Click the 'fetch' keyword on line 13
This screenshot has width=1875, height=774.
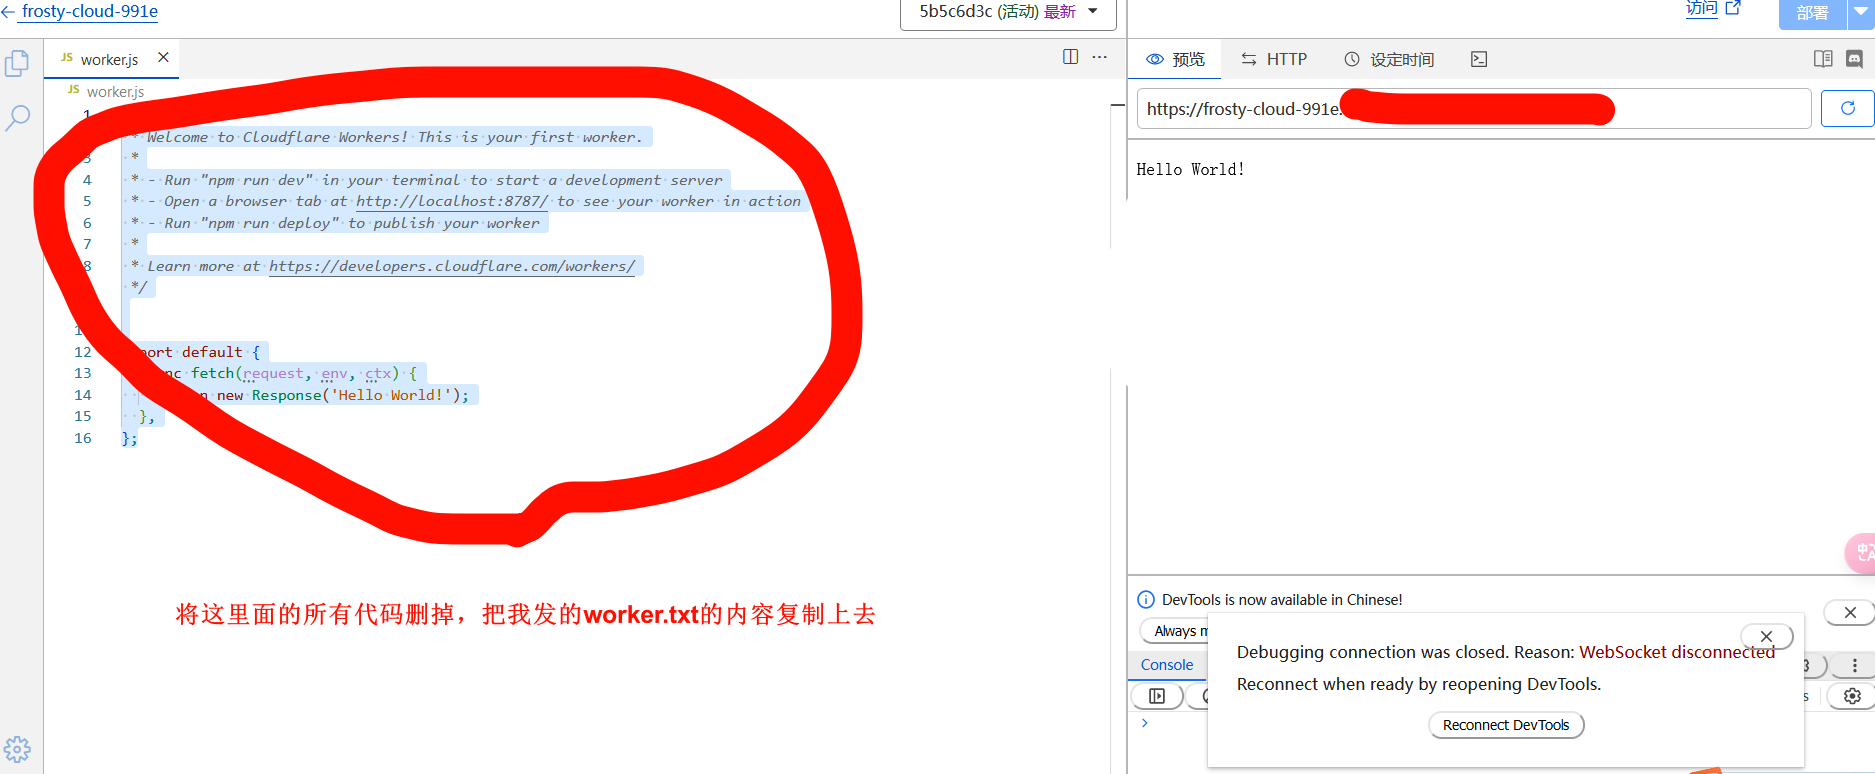click(x=212, y=373)
